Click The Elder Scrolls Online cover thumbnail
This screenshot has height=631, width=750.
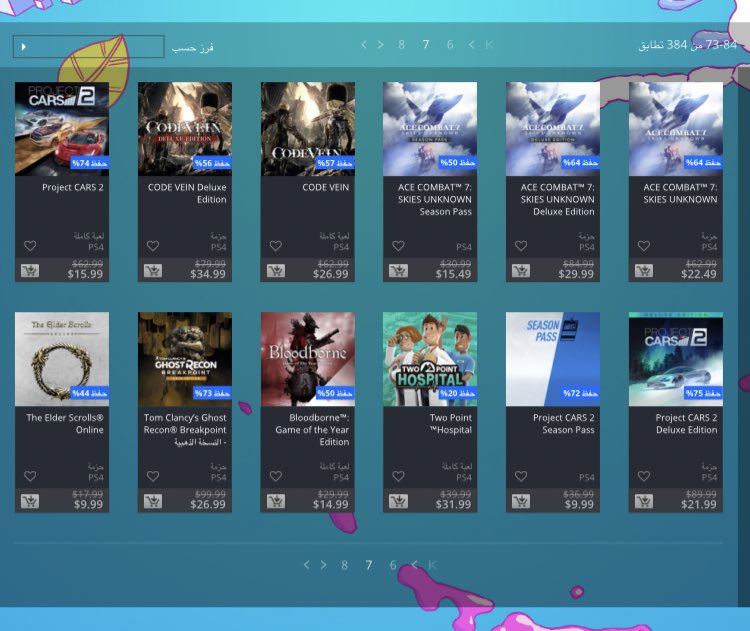pyautogui.click(x=62, y=359)
